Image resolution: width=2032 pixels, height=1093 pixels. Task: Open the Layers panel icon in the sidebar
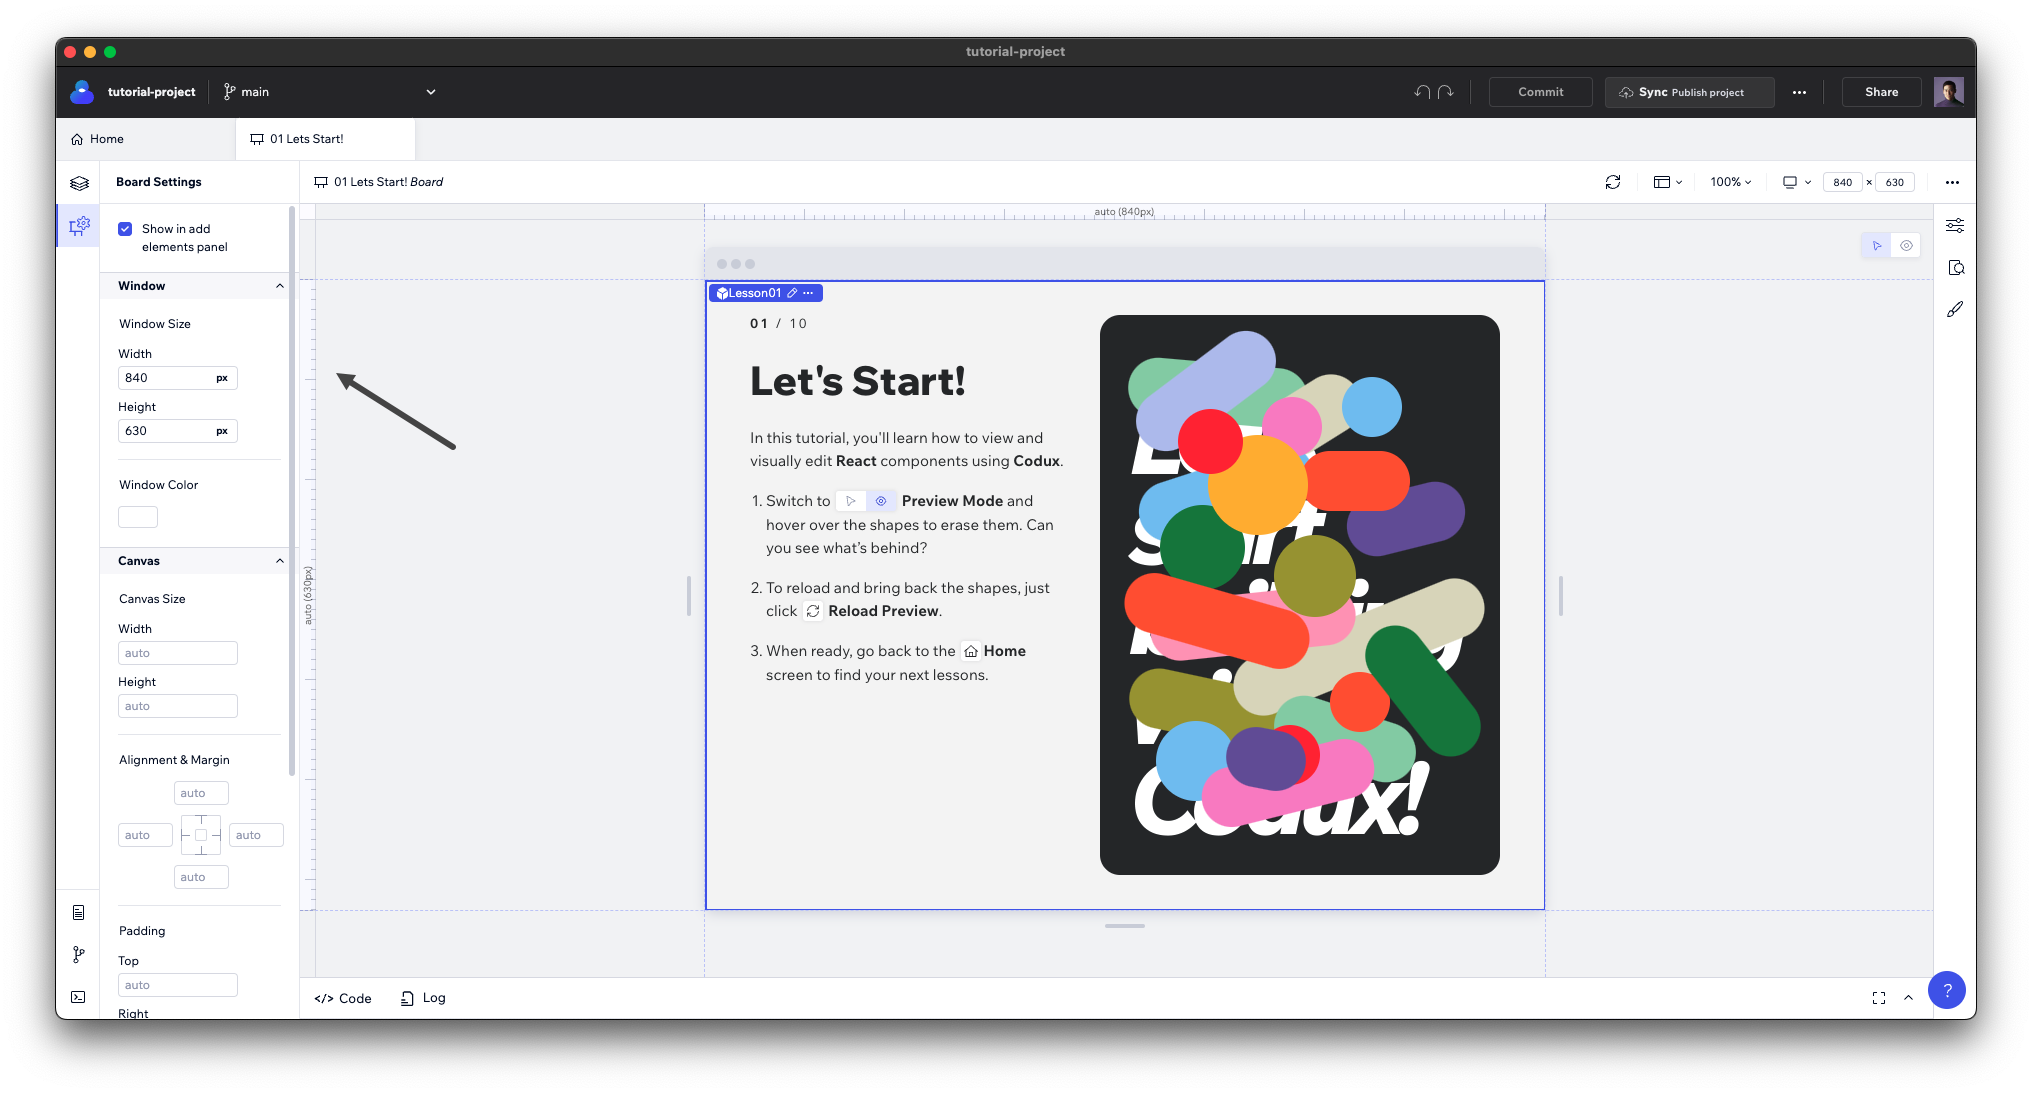tap(79, 183)
